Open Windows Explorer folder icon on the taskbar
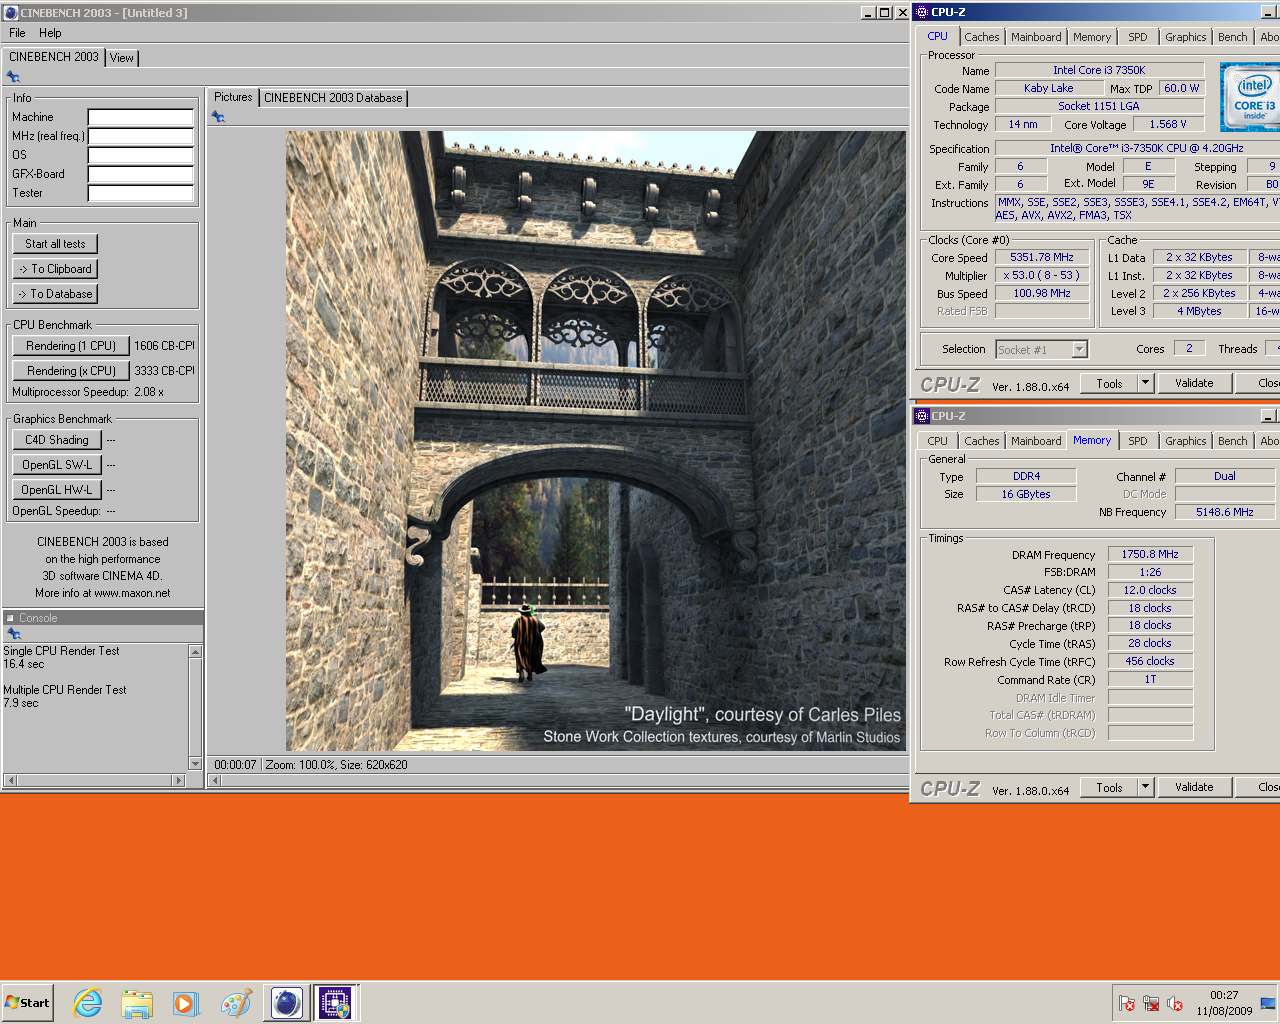 [137, 1003]
